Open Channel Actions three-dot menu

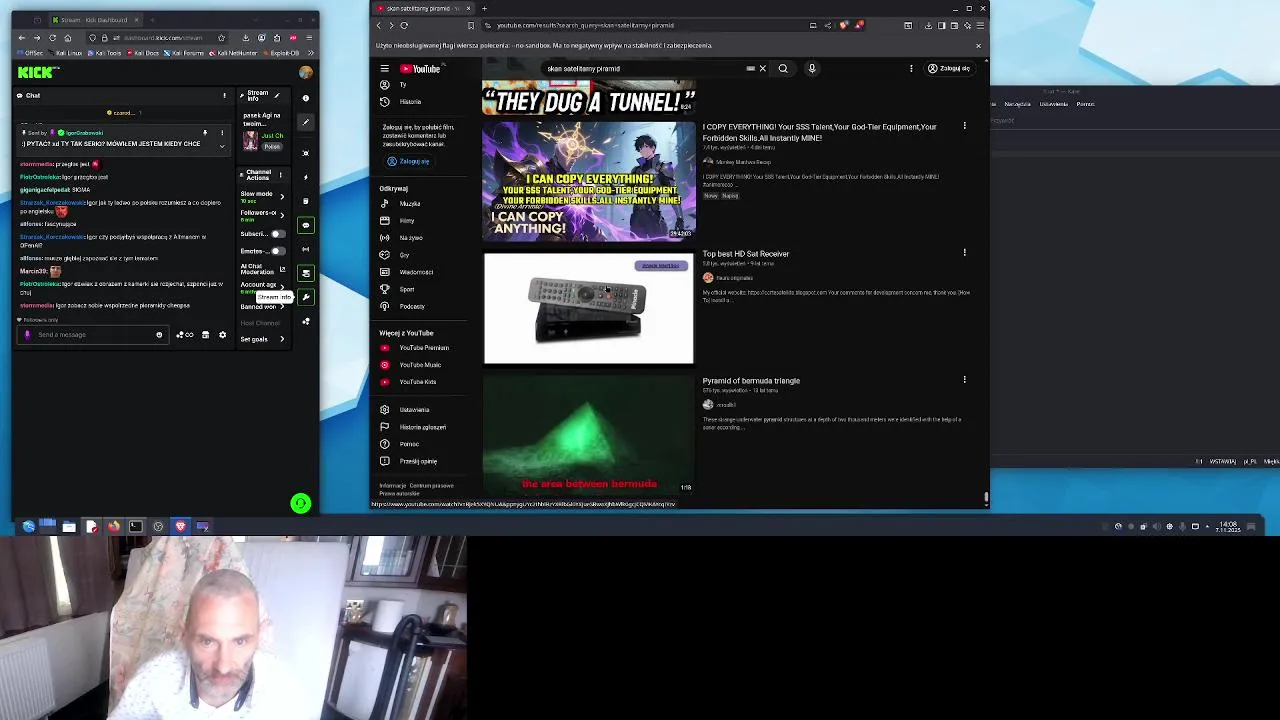pos(282,175)
